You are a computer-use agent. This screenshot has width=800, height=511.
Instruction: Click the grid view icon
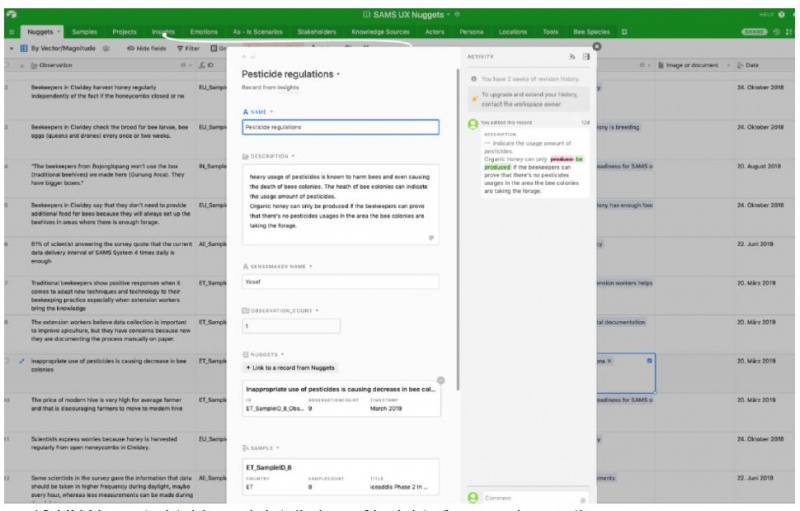click(x=23, y=48)
